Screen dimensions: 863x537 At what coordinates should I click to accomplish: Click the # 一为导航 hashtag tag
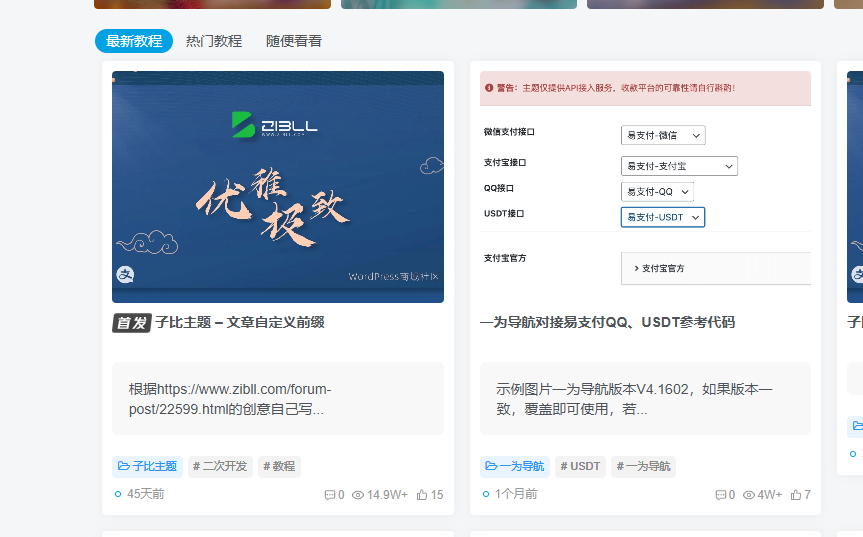click(643, 467)
